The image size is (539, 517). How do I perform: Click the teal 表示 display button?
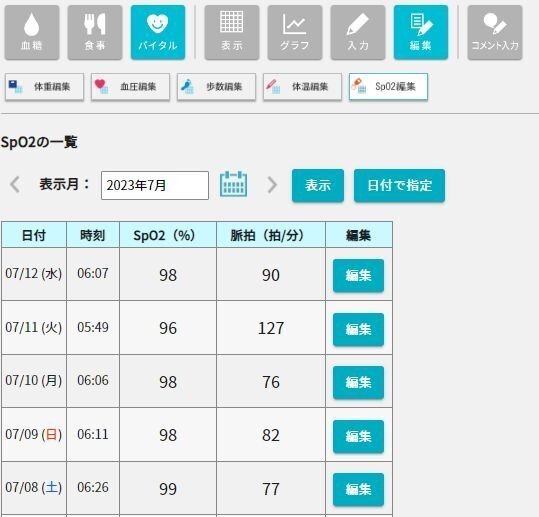318,185
